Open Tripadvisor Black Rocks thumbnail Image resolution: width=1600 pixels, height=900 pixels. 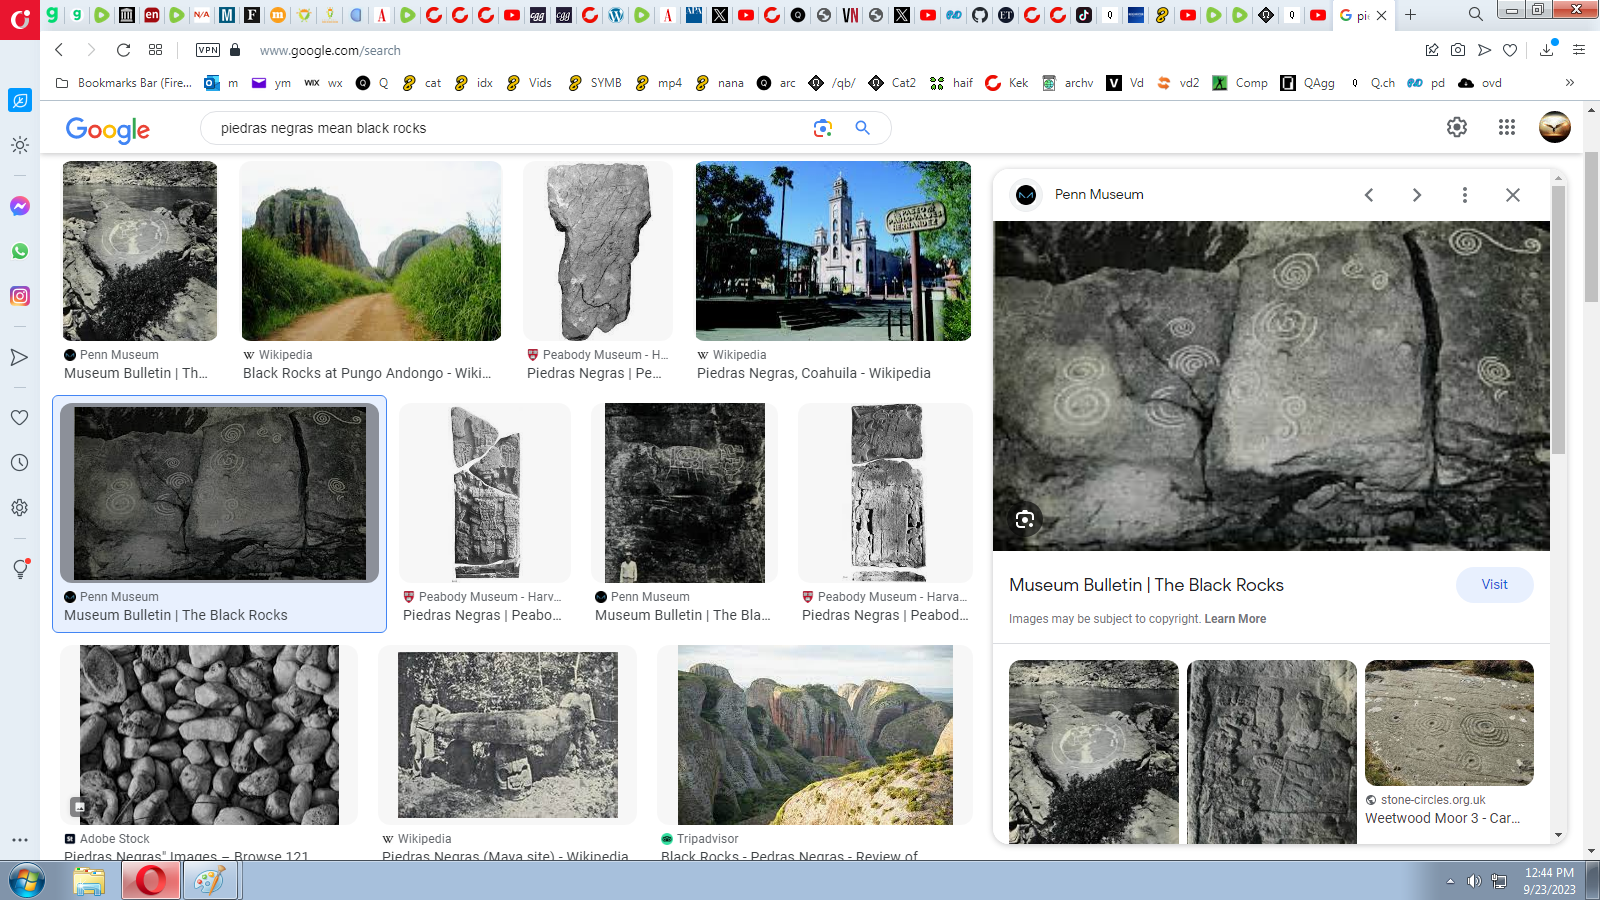coord(815,735)
